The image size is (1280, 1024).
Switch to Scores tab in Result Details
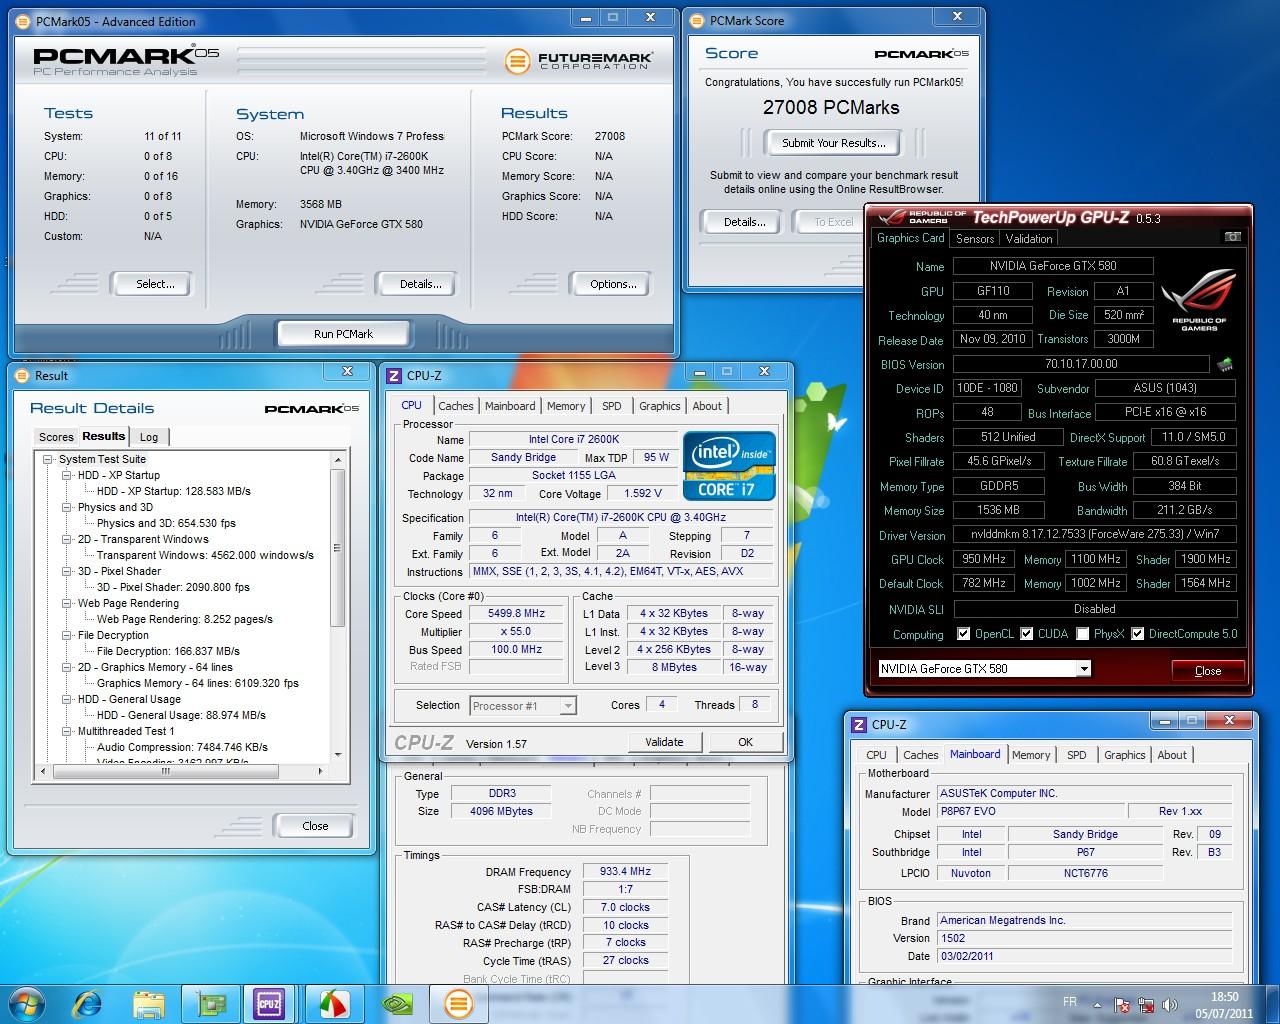(x=56, y=437)
